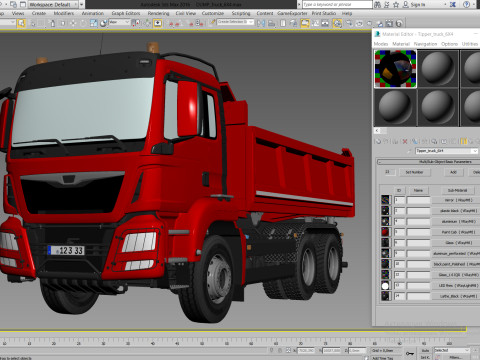Click the highlighted Show Shaded Material in Viewport icon
The image size is (480, 360).
pyautogui.click(x=464, y=141)
